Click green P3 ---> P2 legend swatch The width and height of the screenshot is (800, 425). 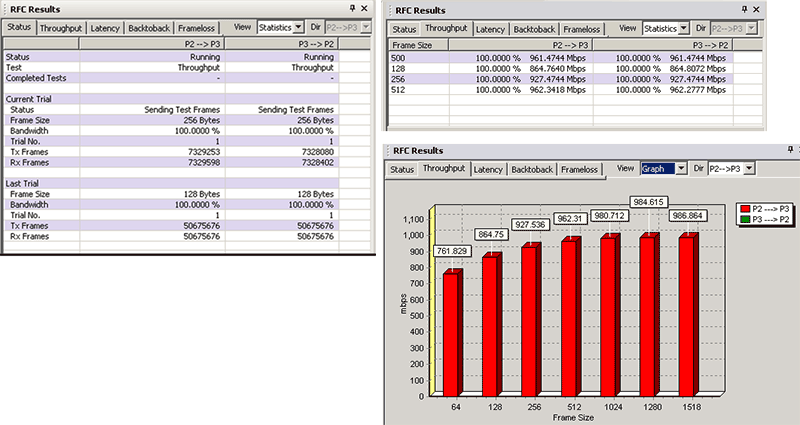[745, 219]
